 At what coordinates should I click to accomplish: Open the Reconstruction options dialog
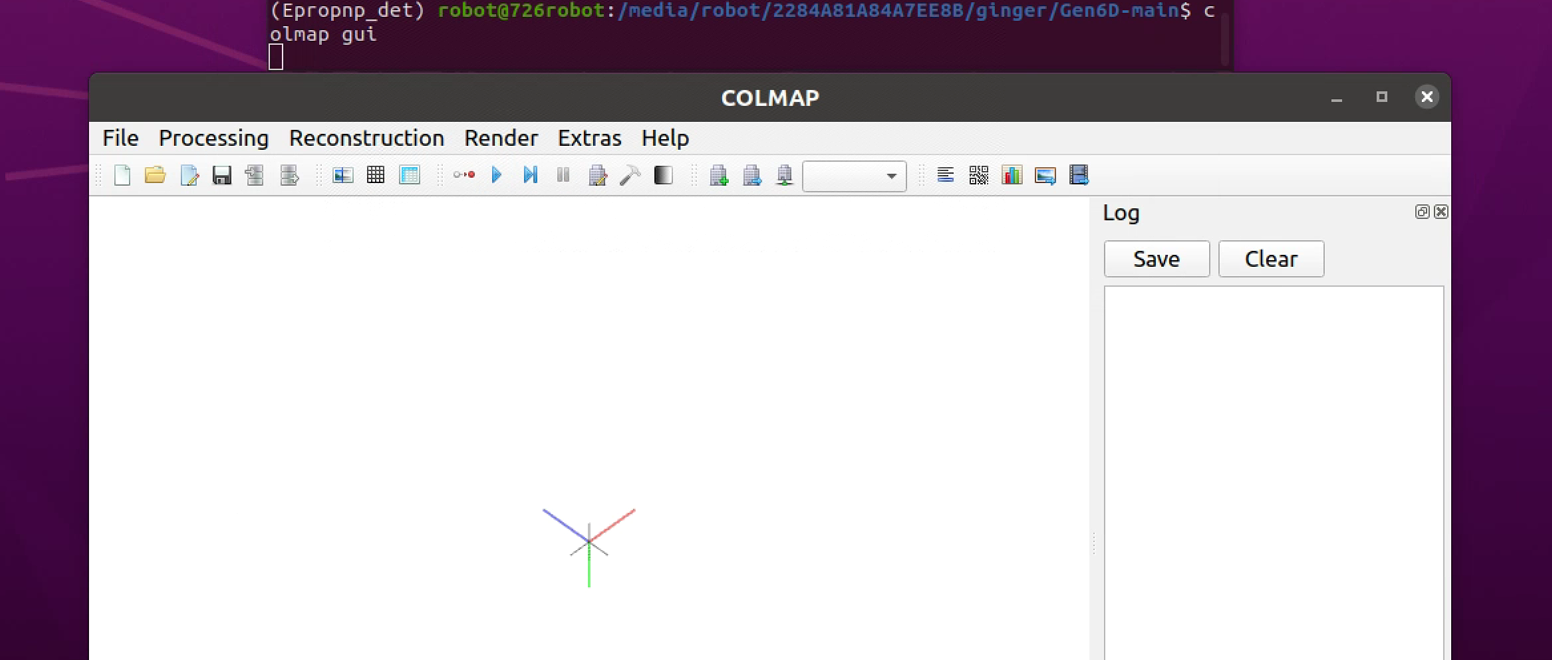pos(597,175)
